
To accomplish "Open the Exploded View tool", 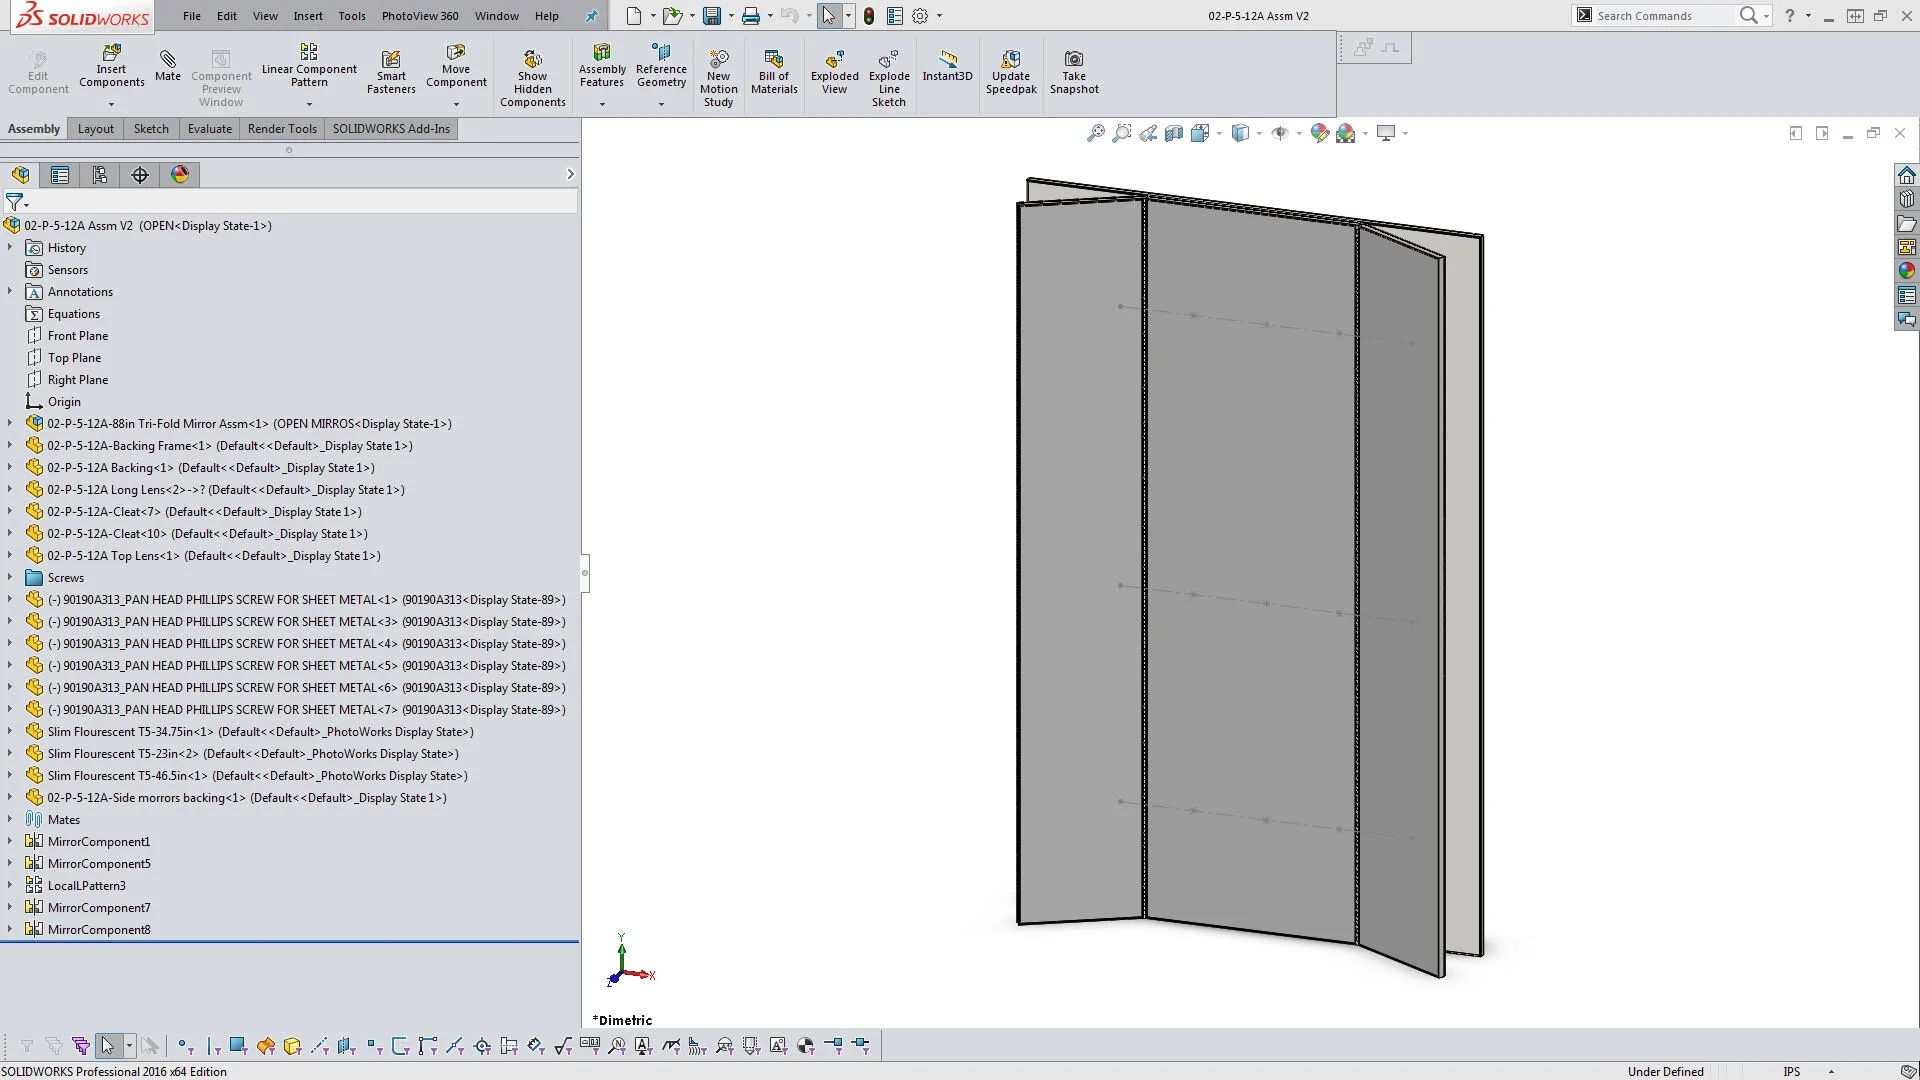I will [x=834, y=60].
